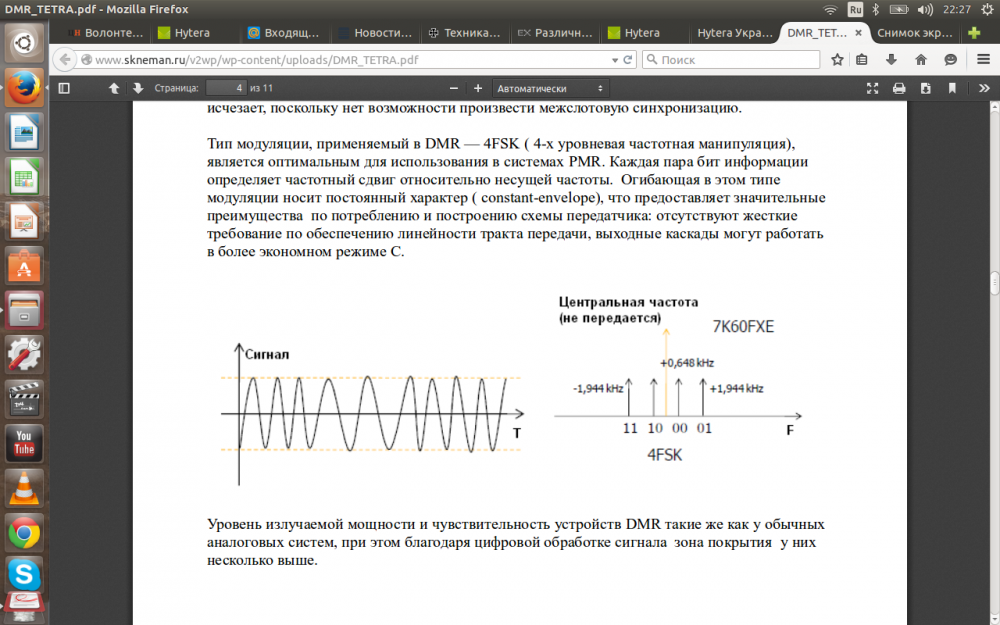Launch LibreOffice Writer from dock

tap(24, 132)
